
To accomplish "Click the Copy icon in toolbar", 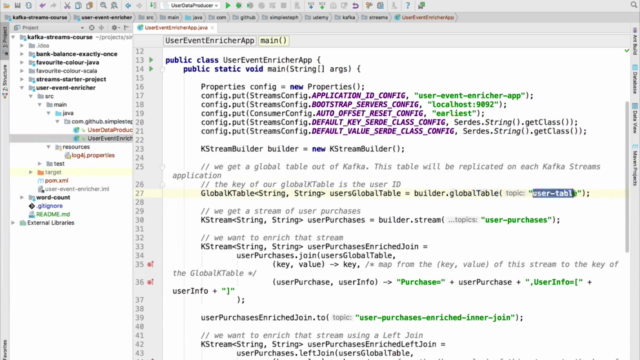I will 78,6.
